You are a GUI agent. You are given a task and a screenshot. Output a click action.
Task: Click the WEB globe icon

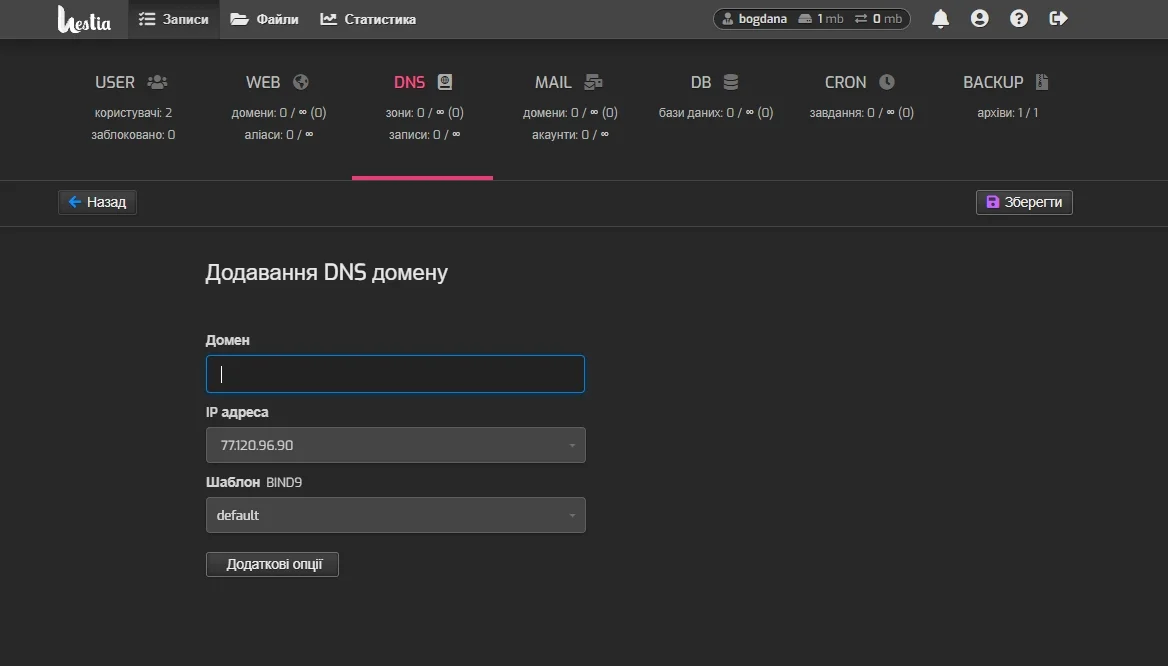[x=301, y=82]
